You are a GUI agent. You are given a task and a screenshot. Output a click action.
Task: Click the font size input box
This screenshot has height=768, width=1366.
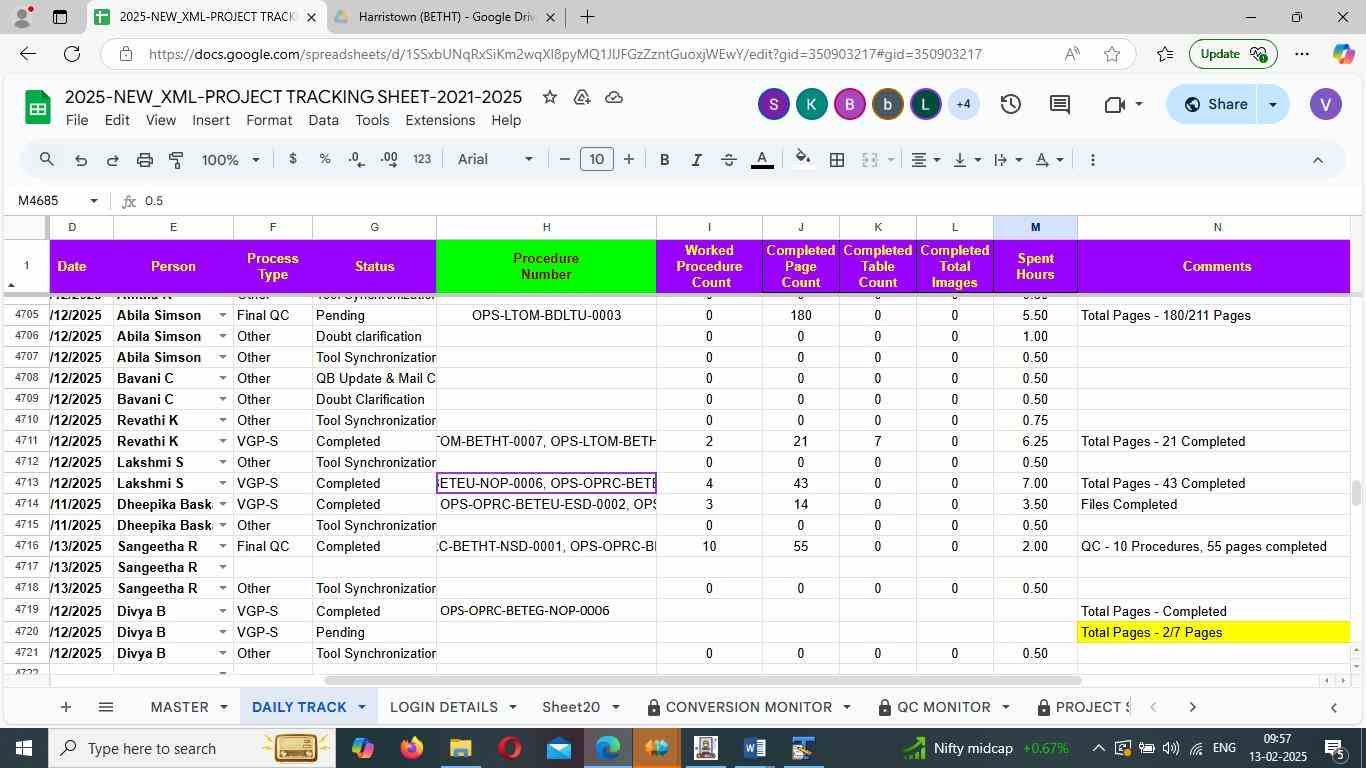[x=597, y=160]
